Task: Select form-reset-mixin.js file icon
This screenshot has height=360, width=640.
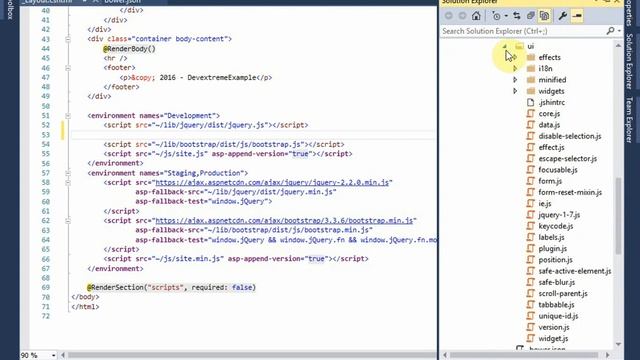Action: coord(530,192)
